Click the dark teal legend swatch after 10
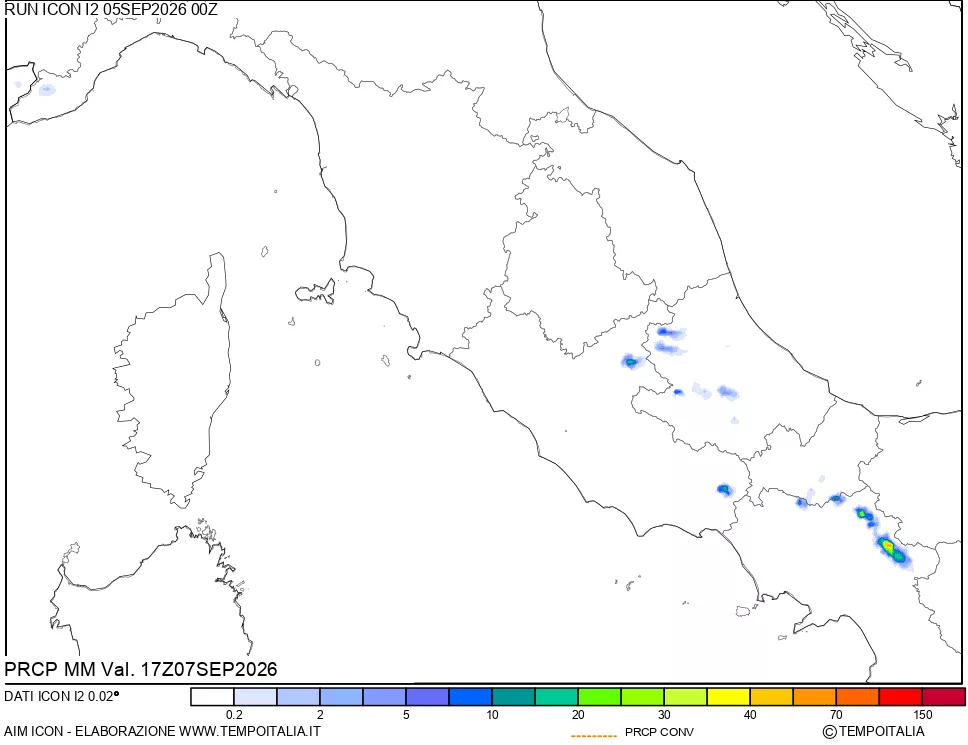 pos(514,697)
